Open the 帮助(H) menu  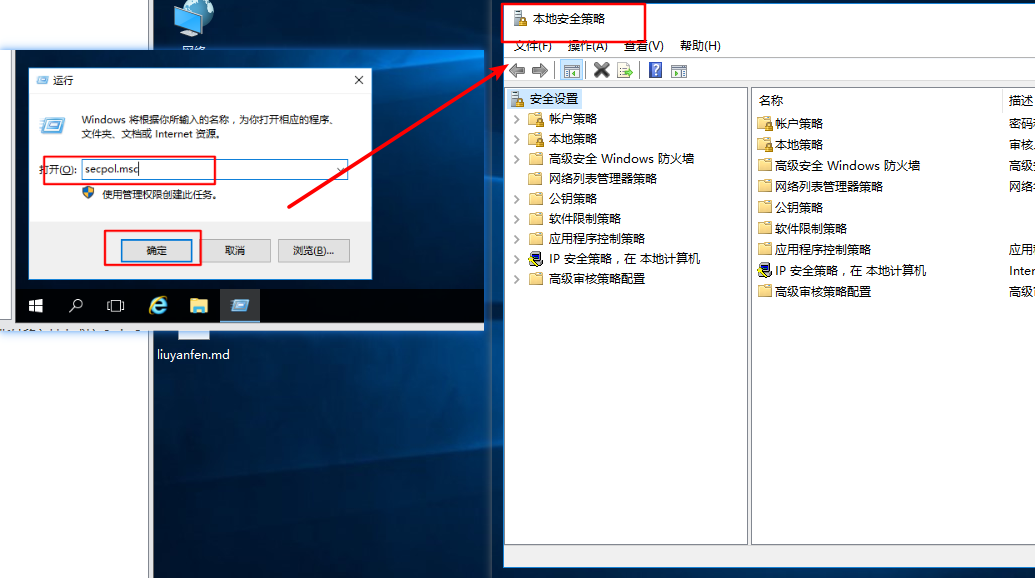point(700,46)
